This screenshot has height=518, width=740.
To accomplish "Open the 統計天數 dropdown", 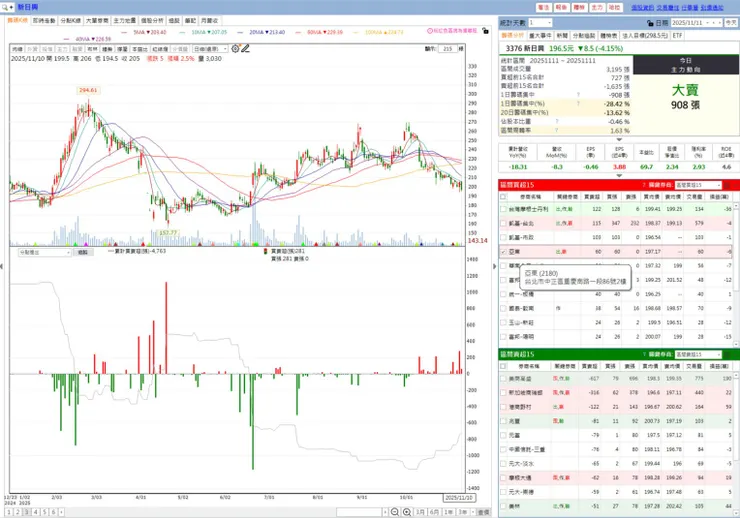I will pyautogui.click(x=539, y=23).
